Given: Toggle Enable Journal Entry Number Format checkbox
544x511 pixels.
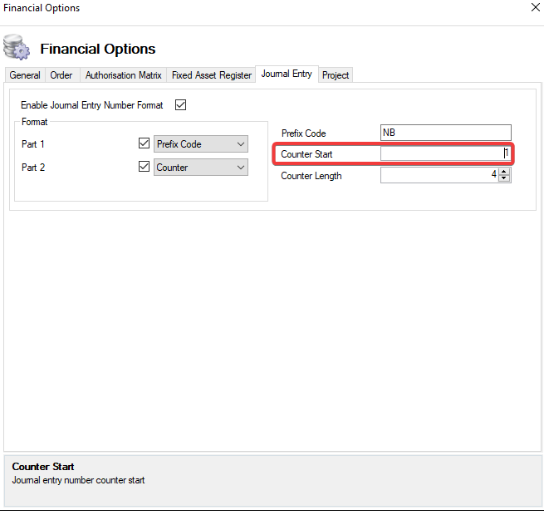Looking at the screenshot, I should click(x=180, y=104).
